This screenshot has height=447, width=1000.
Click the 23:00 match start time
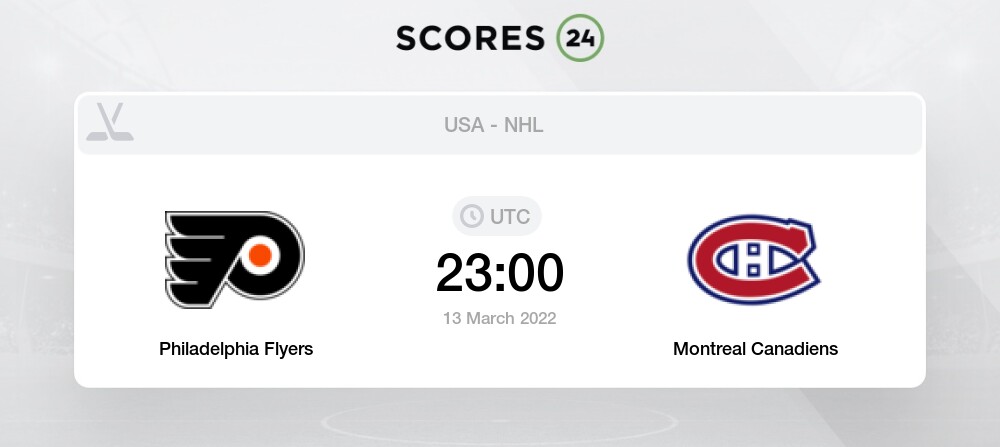[x=499, y=272]
